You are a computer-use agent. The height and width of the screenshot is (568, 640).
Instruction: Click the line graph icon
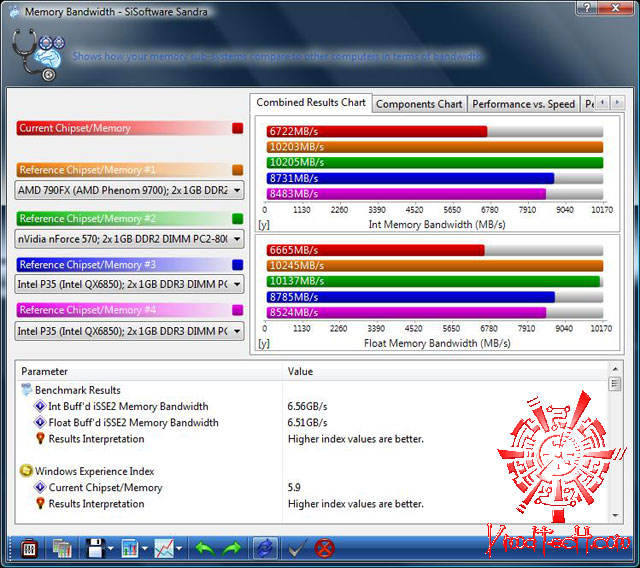164,549
